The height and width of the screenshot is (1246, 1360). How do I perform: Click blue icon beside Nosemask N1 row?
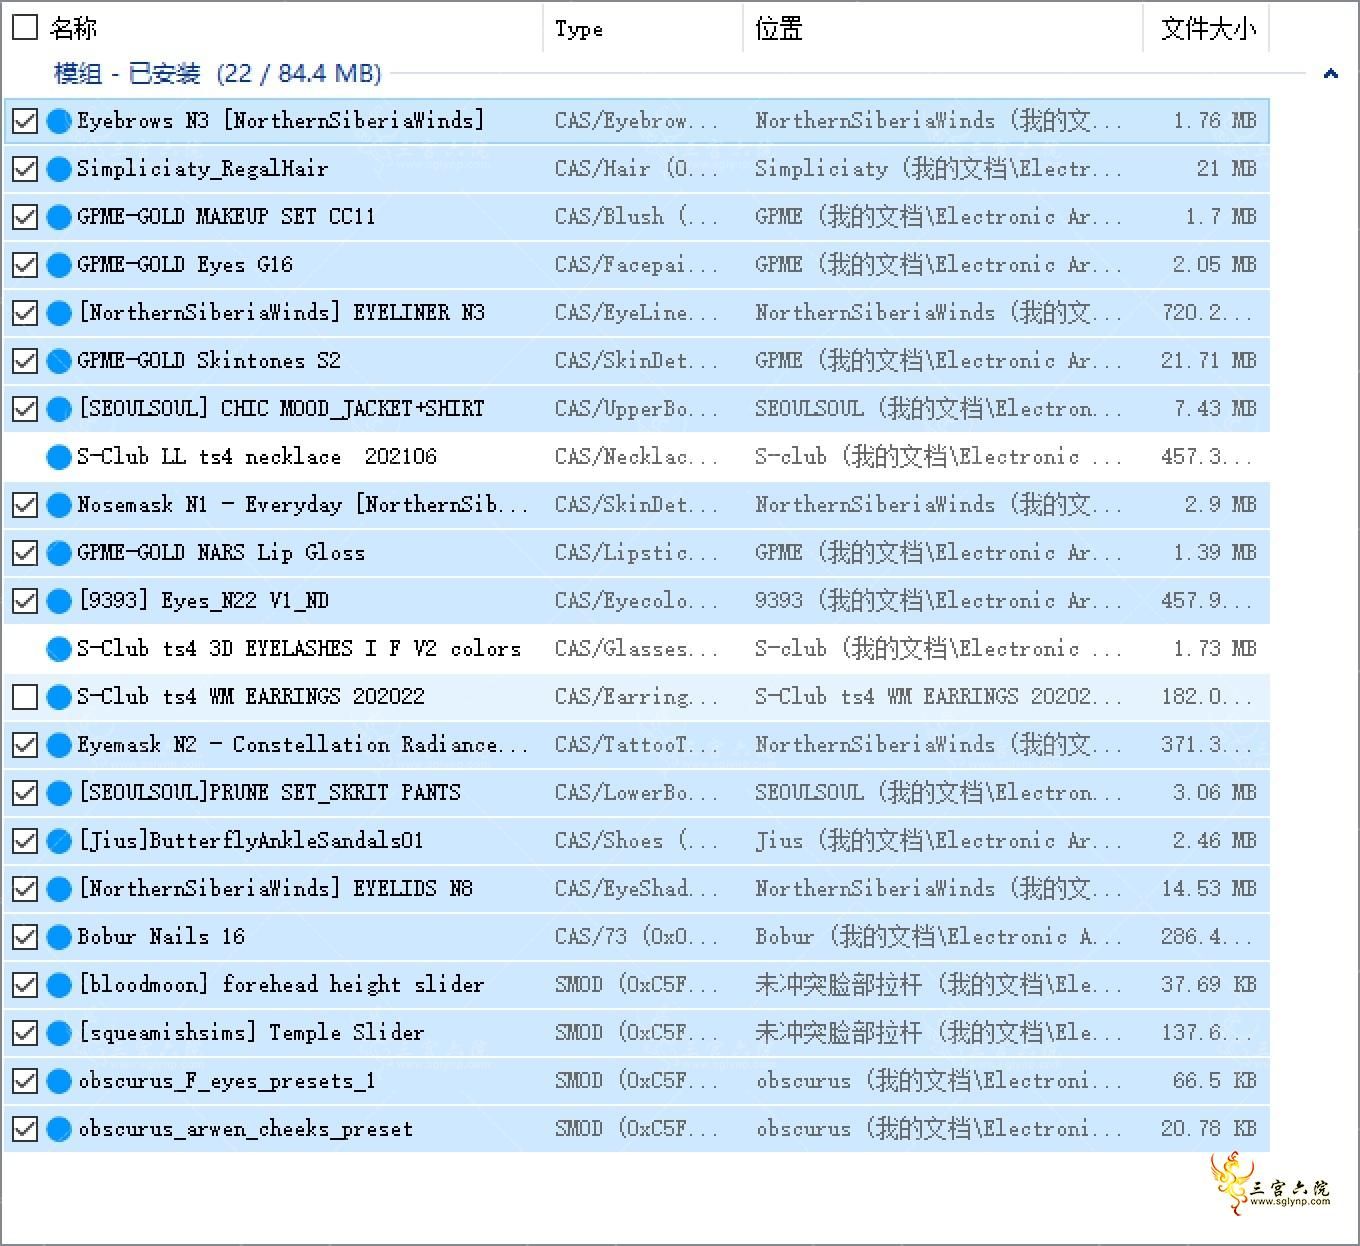point(59,506)
